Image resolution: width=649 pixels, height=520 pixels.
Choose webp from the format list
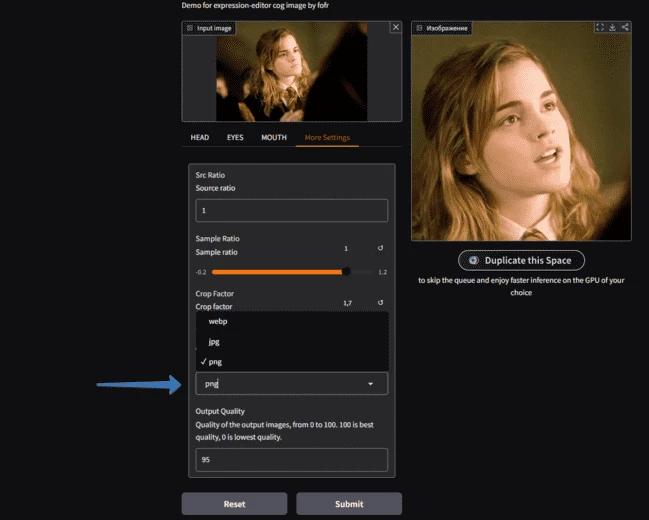click(x=292, y=321)
